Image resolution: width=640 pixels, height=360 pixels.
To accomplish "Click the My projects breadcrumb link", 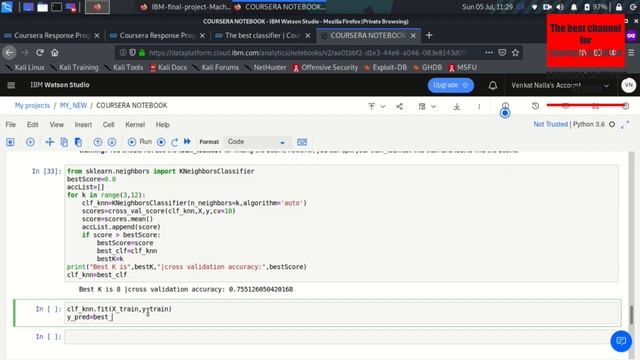I will (32, 105).
